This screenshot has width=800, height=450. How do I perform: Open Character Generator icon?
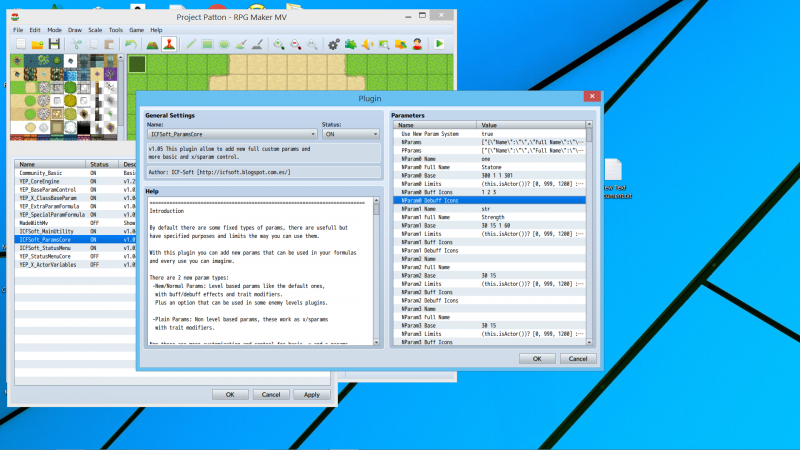[417, 44]
